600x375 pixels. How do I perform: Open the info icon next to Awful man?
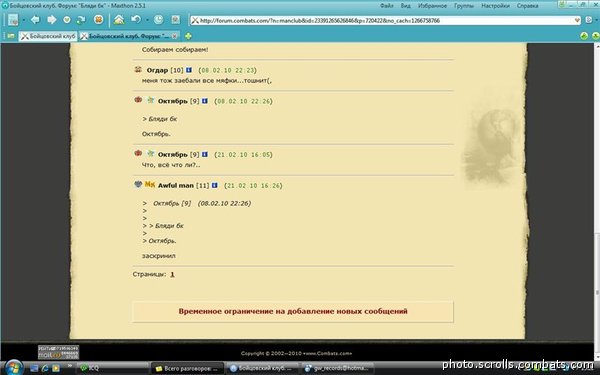[x=215, y=186]
